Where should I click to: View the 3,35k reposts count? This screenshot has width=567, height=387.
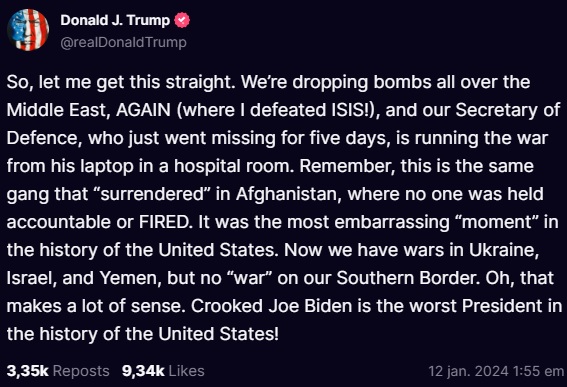[x=27, y=371]
